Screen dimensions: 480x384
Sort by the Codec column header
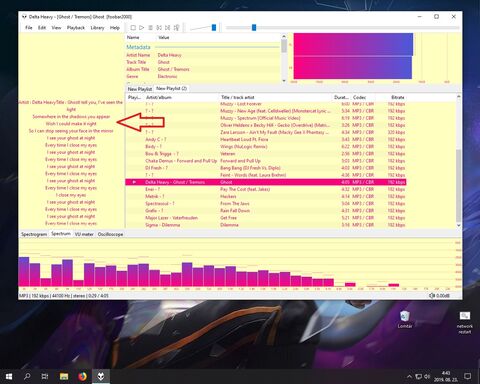363,97
